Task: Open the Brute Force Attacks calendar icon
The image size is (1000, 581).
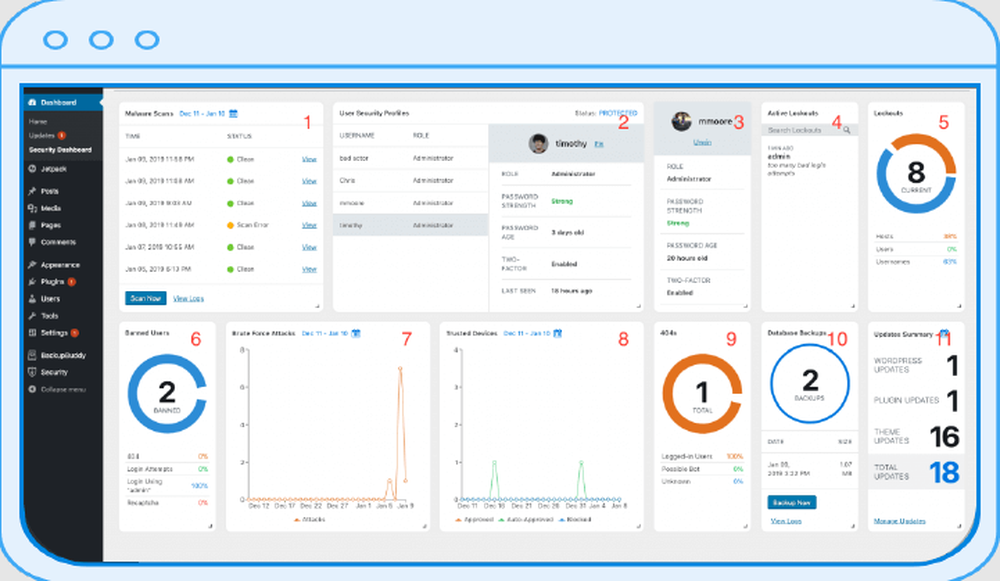Action: (356, 333)
